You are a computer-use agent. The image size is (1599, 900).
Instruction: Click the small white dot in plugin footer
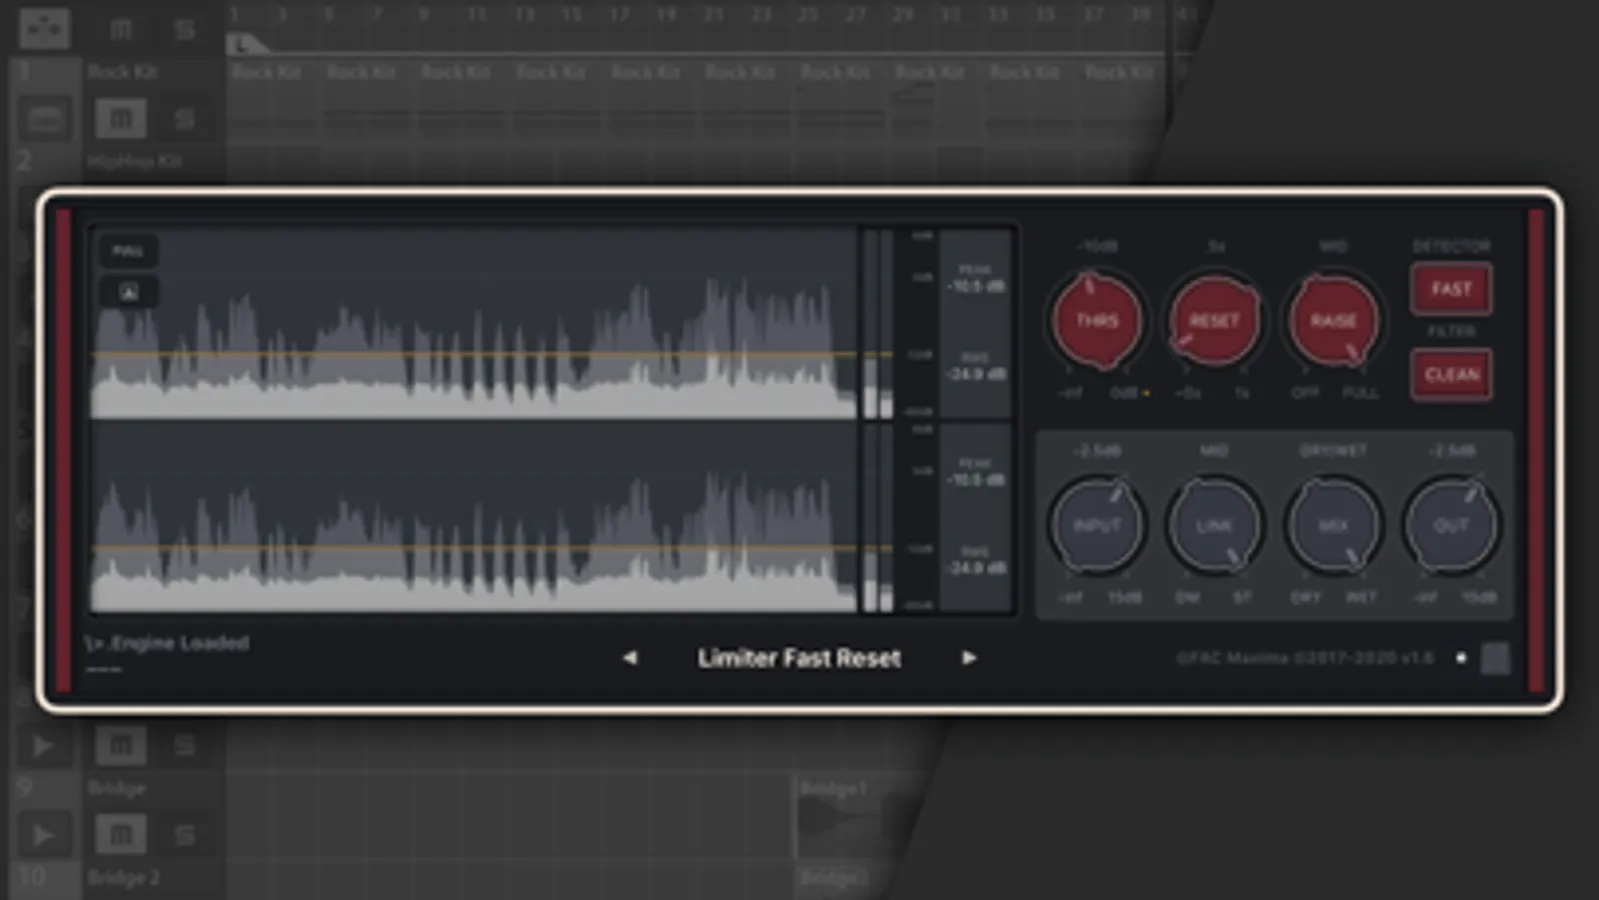pyautogui.click(x=1461, y=658)
